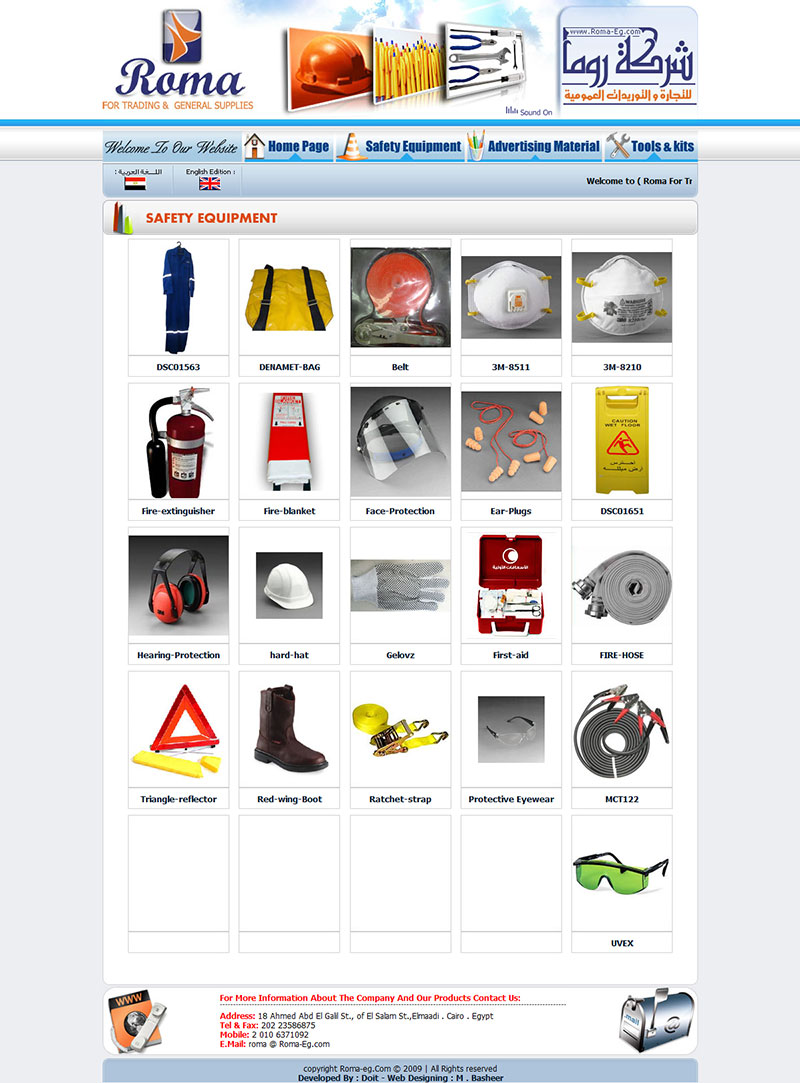800x1083 pixels.
Task: Open the First-aid kit product
Action: [x=511, y=585]
